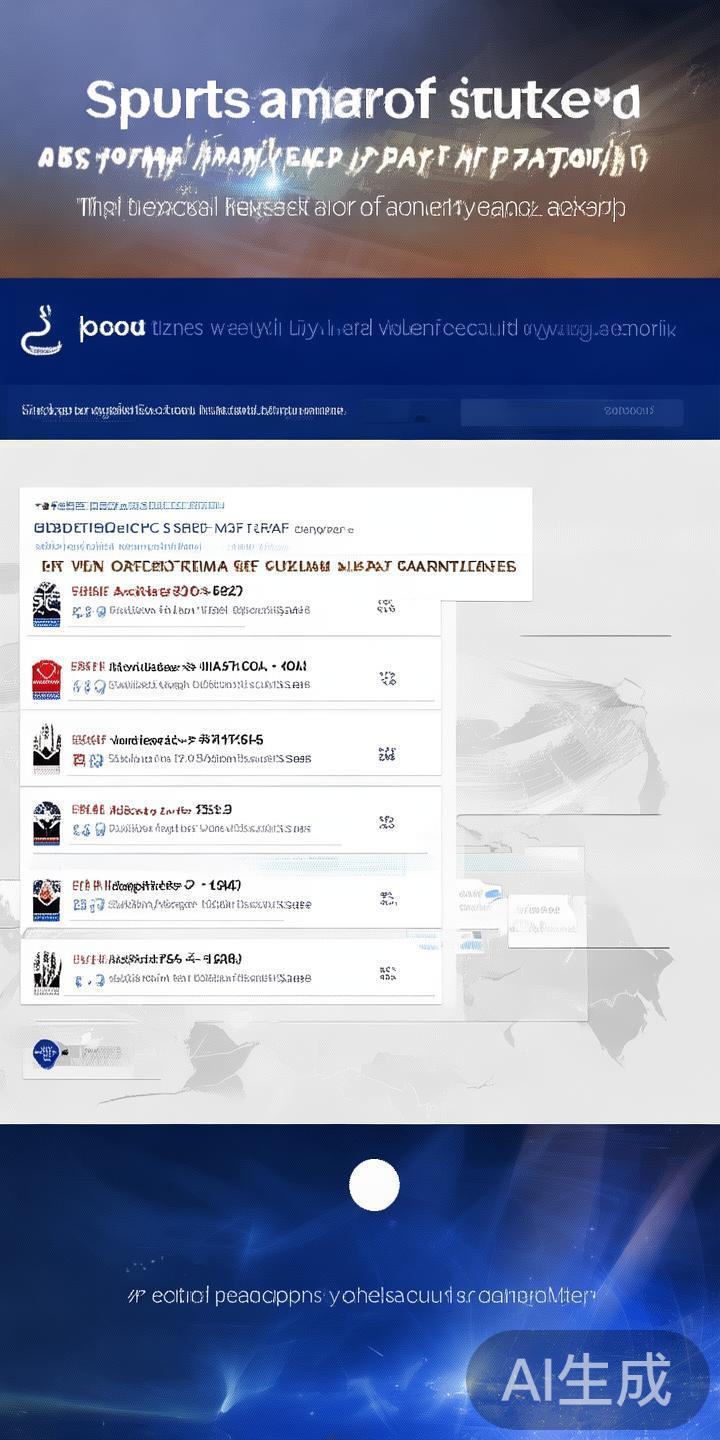Click the "Spurts amarof stutke'd" headline
Viewport: 720px width, 1440px height.
(x=362, y=101)
